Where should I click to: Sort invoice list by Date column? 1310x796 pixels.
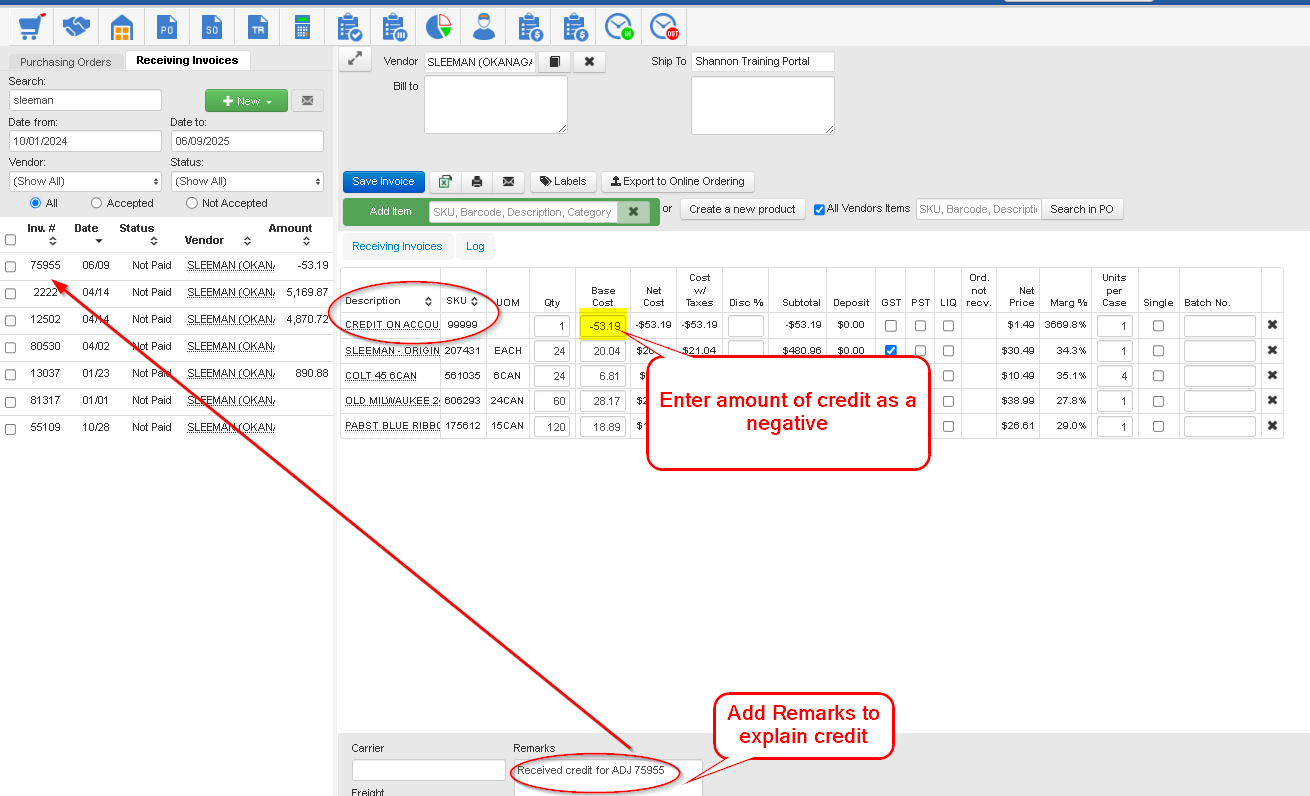tap(99, 241)
